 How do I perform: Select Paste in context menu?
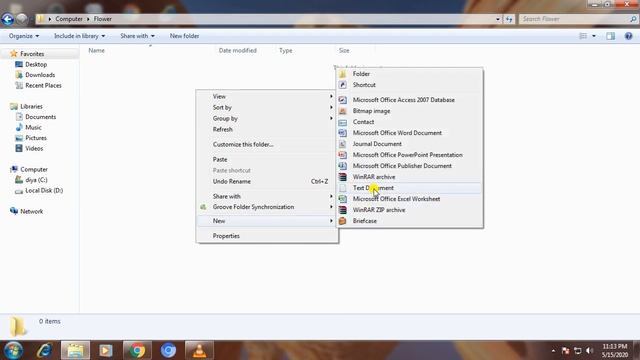(267, 160)
